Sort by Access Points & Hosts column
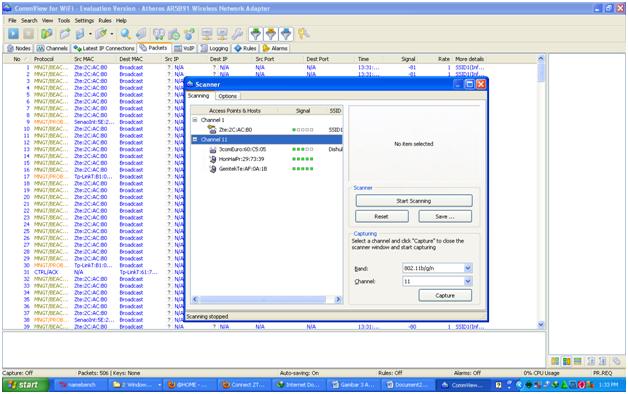 tap(234, 111)
